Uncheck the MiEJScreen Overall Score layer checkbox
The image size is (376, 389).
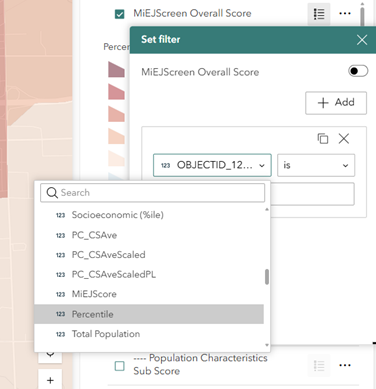[119, 14]
